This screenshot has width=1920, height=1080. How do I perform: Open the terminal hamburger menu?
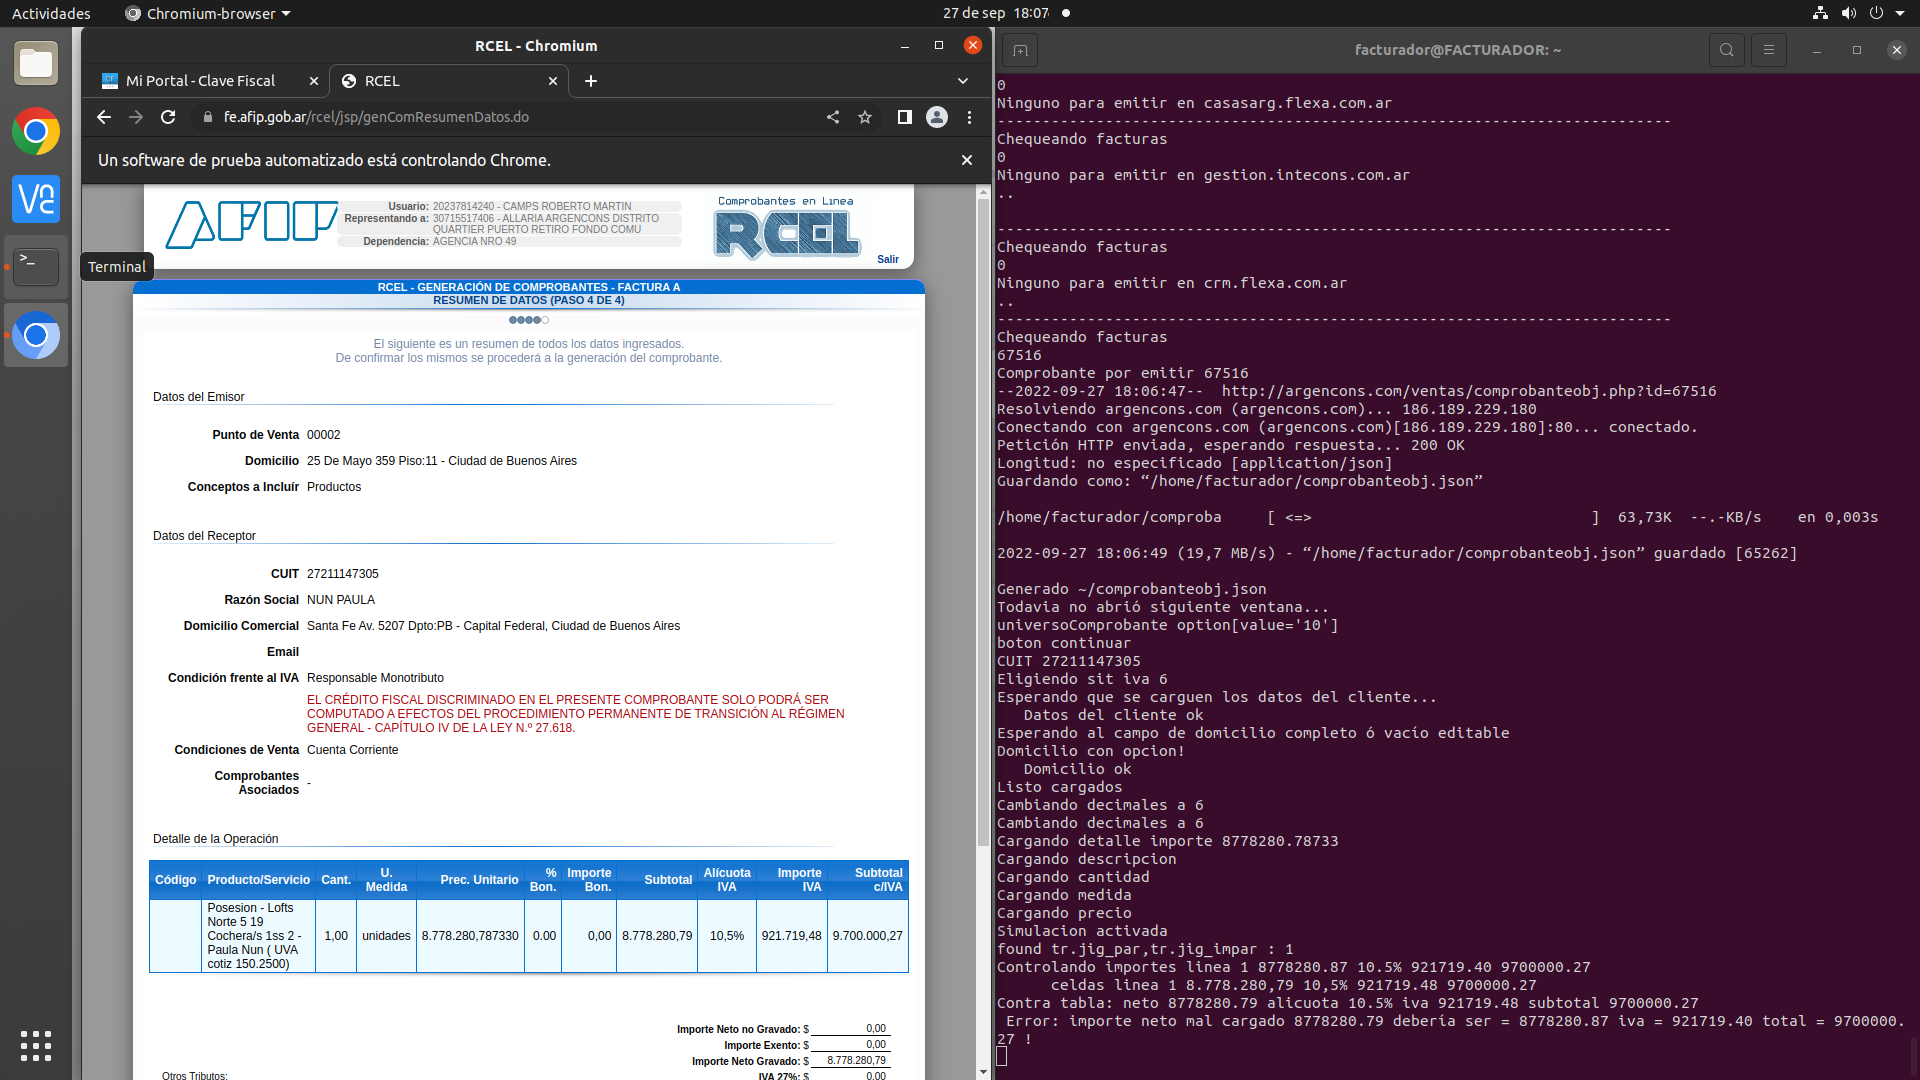1768,50
